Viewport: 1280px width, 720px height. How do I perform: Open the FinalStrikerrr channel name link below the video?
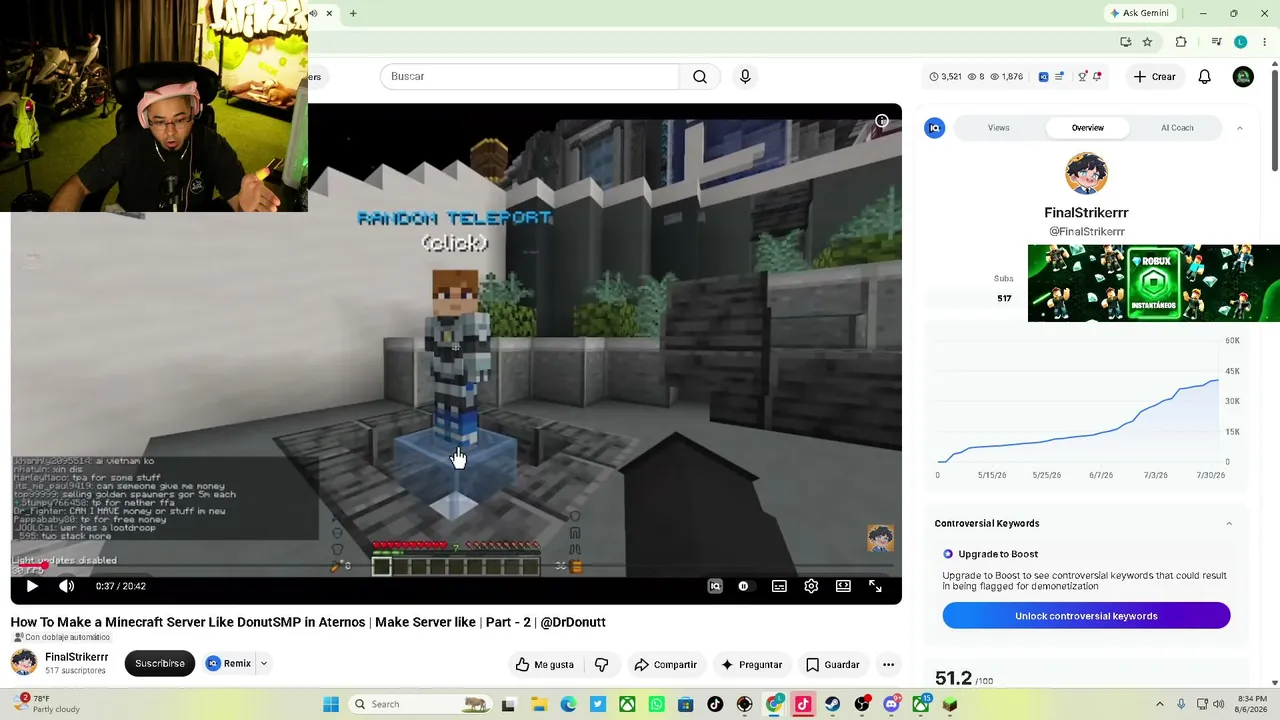tap(77, 657)
